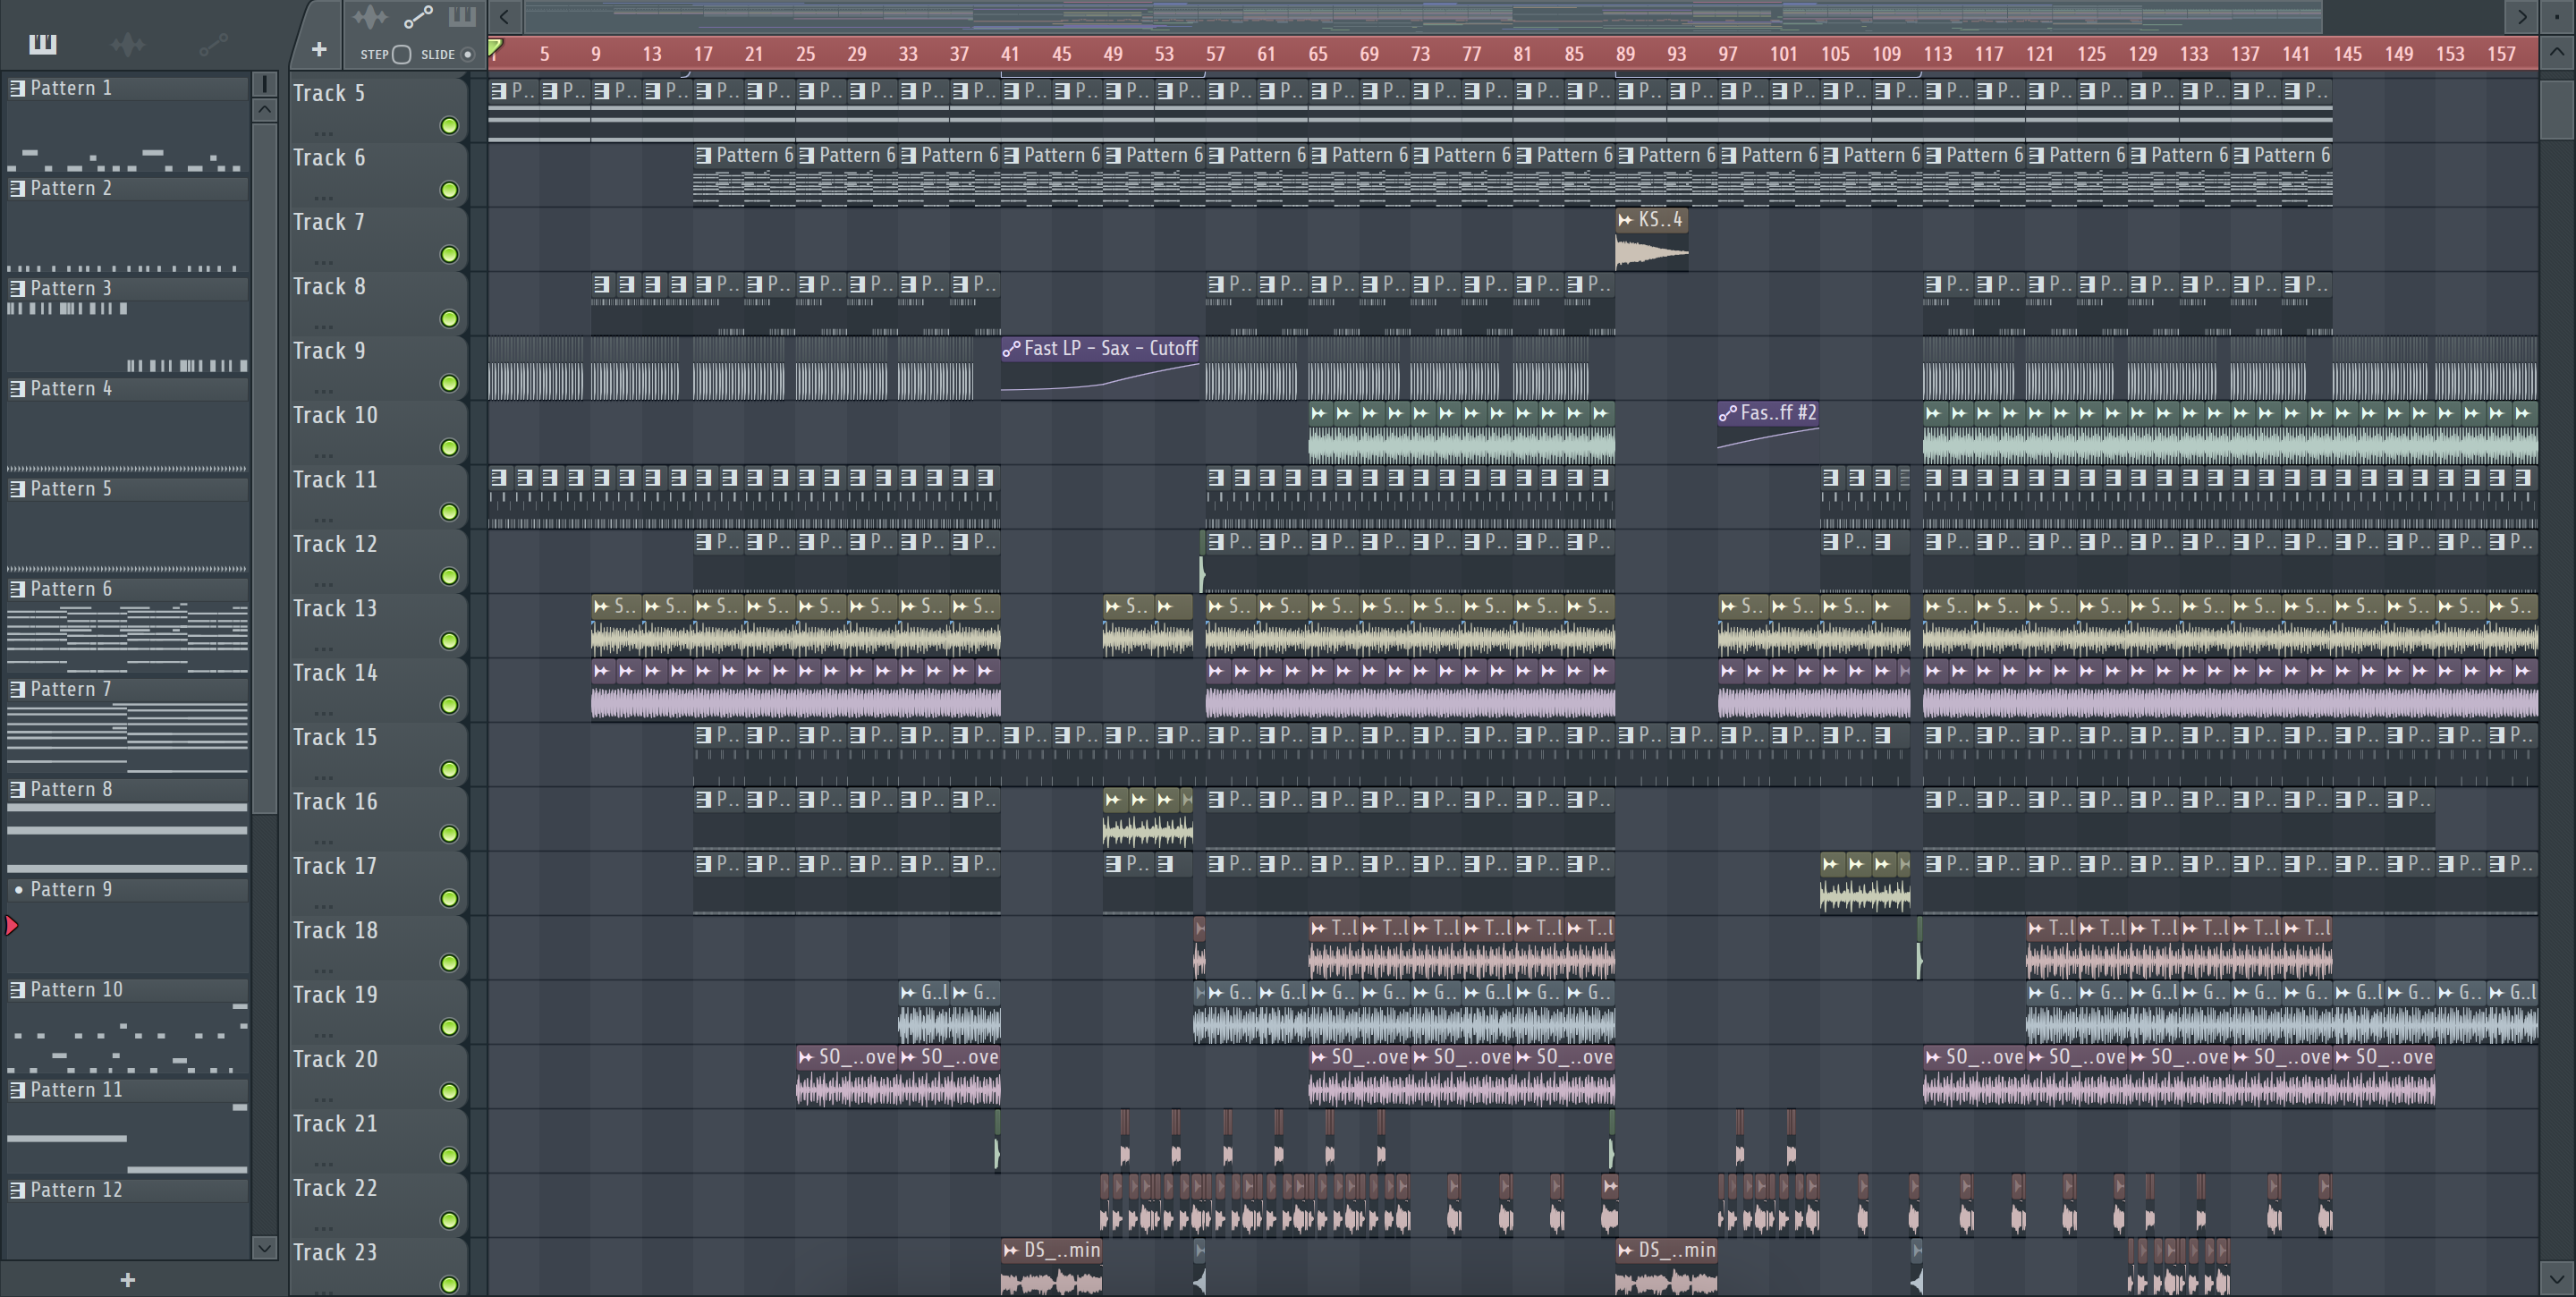This screenshot has height=1297, width=2576.
Task: Click the piano icon of Pattern 8
Action: click(x=17, y=789)
